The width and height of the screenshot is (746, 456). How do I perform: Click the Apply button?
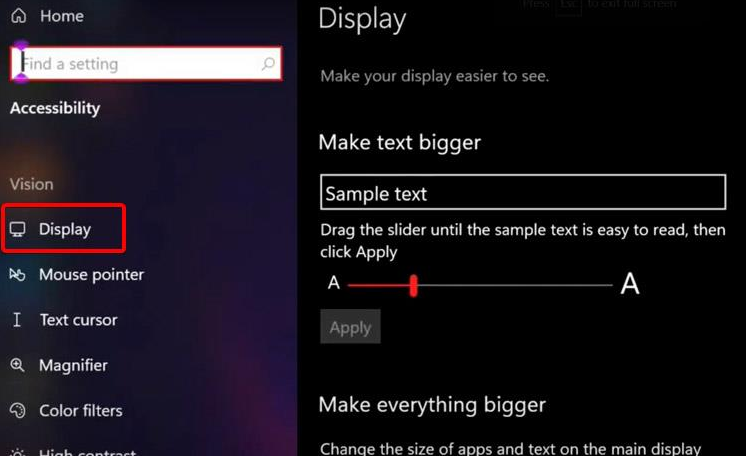(350, 327)
